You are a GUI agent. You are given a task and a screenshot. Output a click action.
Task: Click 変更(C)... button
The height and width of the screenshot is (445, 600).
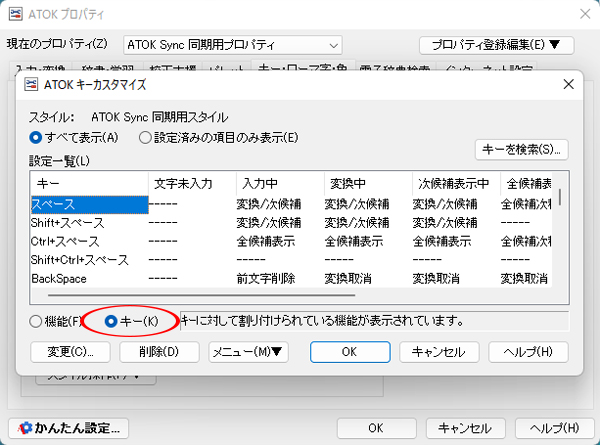click(70, 352)
